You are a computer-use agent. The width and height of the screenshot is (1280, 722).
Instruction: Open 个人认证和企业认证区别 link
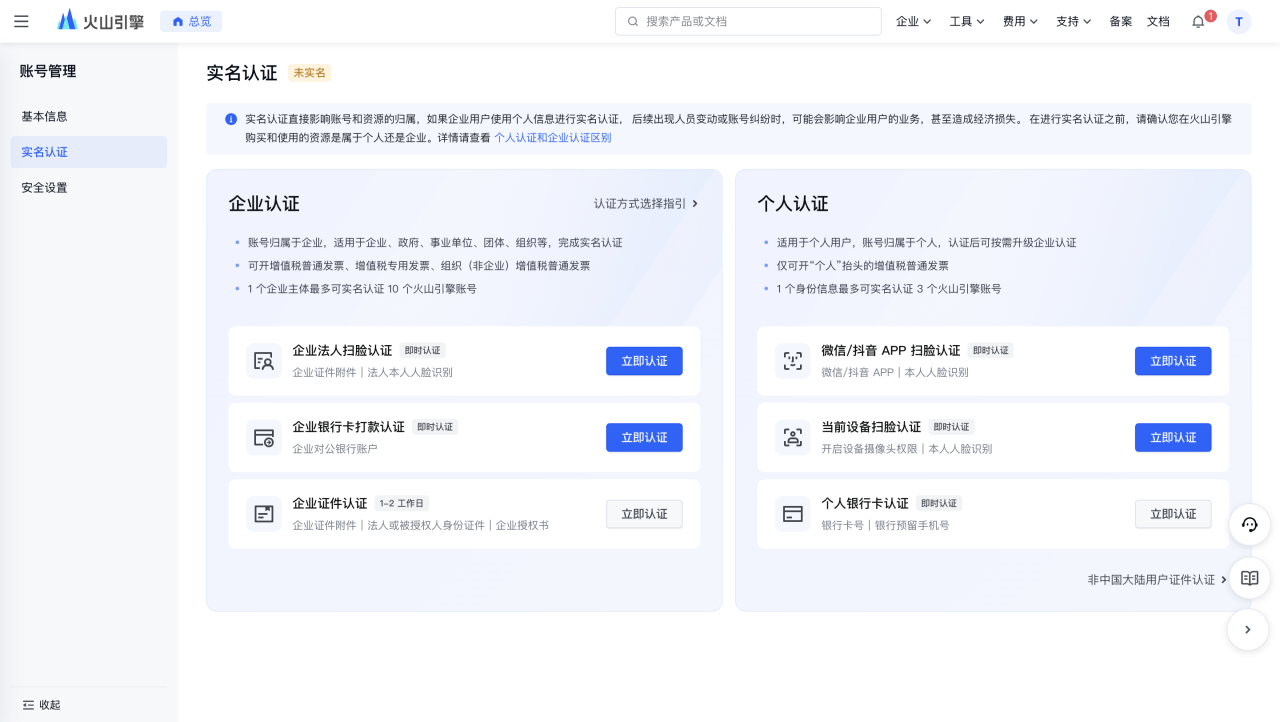pos(553,138)
